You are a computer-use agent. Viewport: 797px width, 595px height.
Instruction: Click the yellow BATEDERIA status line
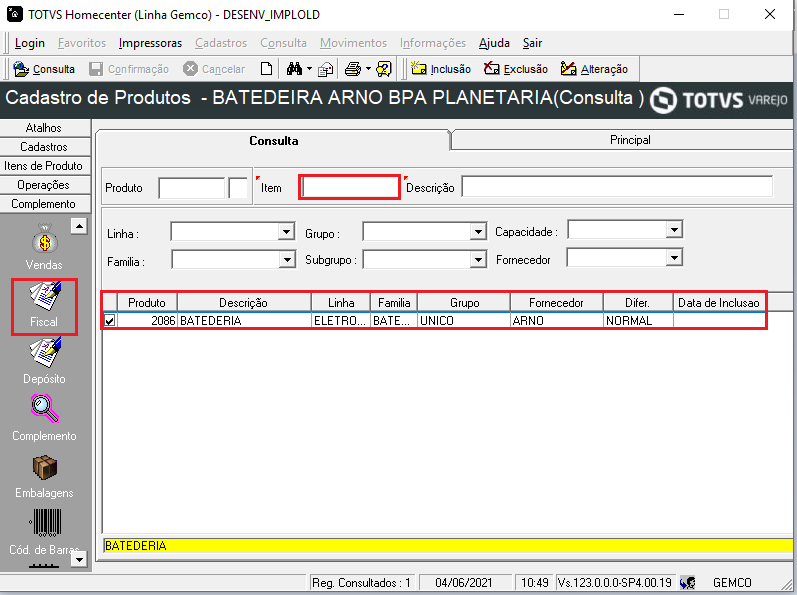(x=447, y=546)
